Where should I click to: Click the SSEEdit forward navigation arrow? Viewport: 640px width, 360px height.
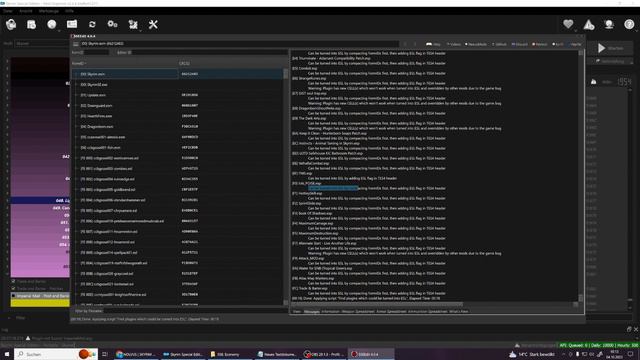415,44
